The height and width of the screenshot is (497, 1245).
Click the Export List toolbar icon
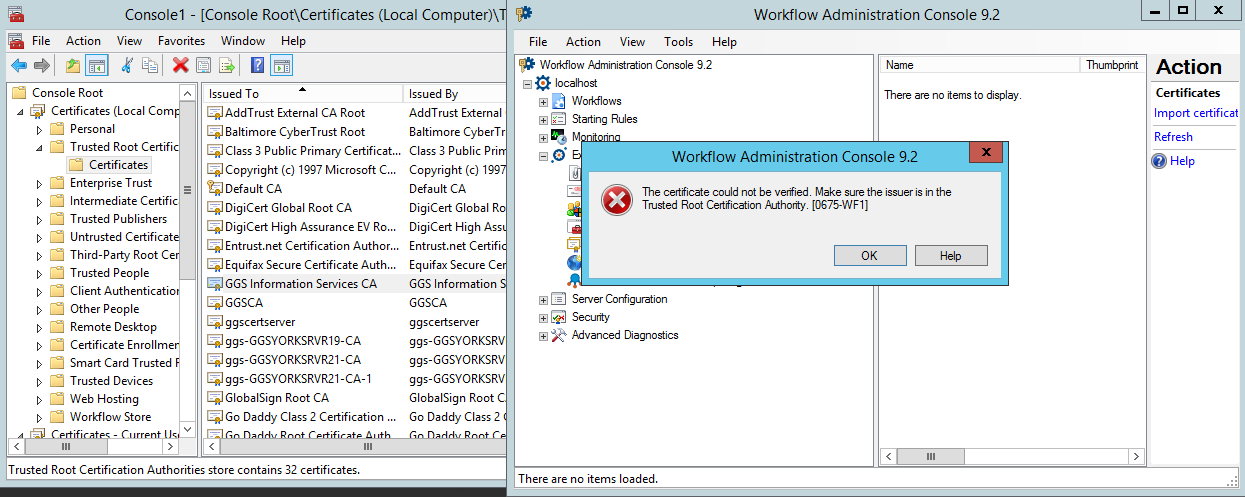tap(227, 66)
